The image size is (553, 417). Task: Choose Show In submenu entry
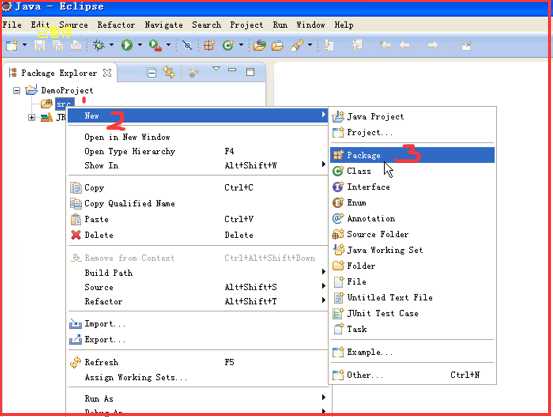coord(198,165)
